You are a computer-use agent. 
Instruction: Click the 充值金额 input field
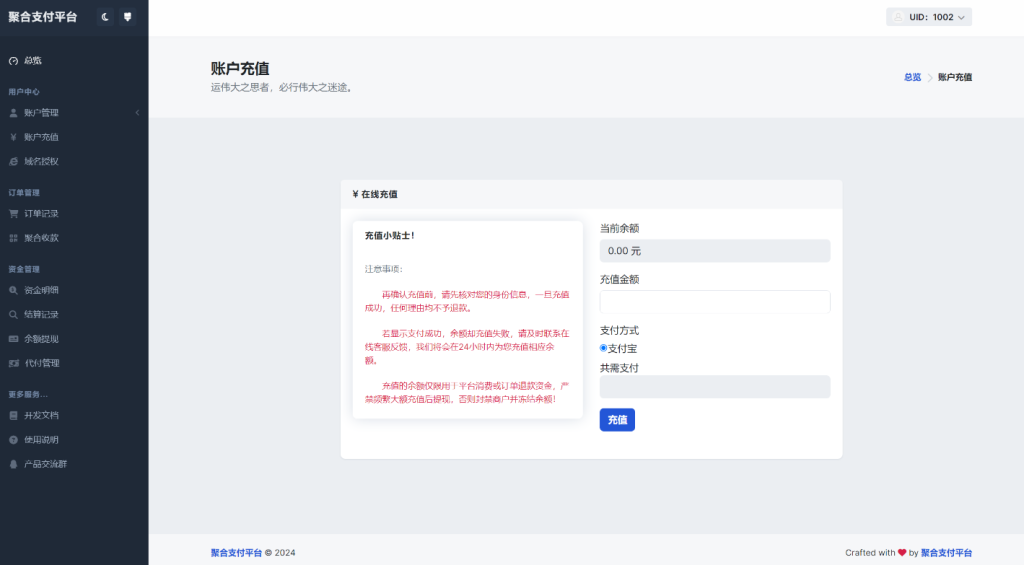click(714, 302)
